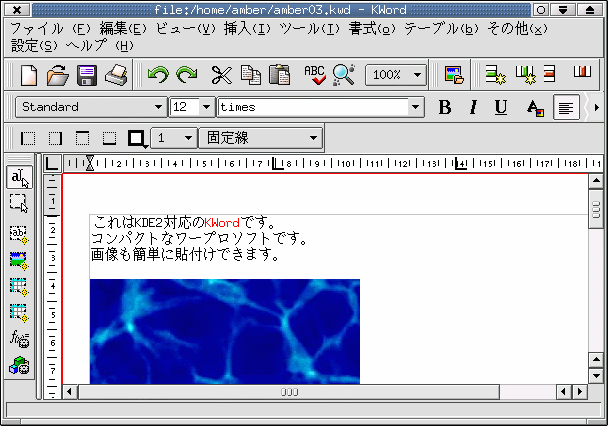The width and height of the screenshot is (608, 426).
Task: Run the ABC spell check
Action: (x=314, y=75)
